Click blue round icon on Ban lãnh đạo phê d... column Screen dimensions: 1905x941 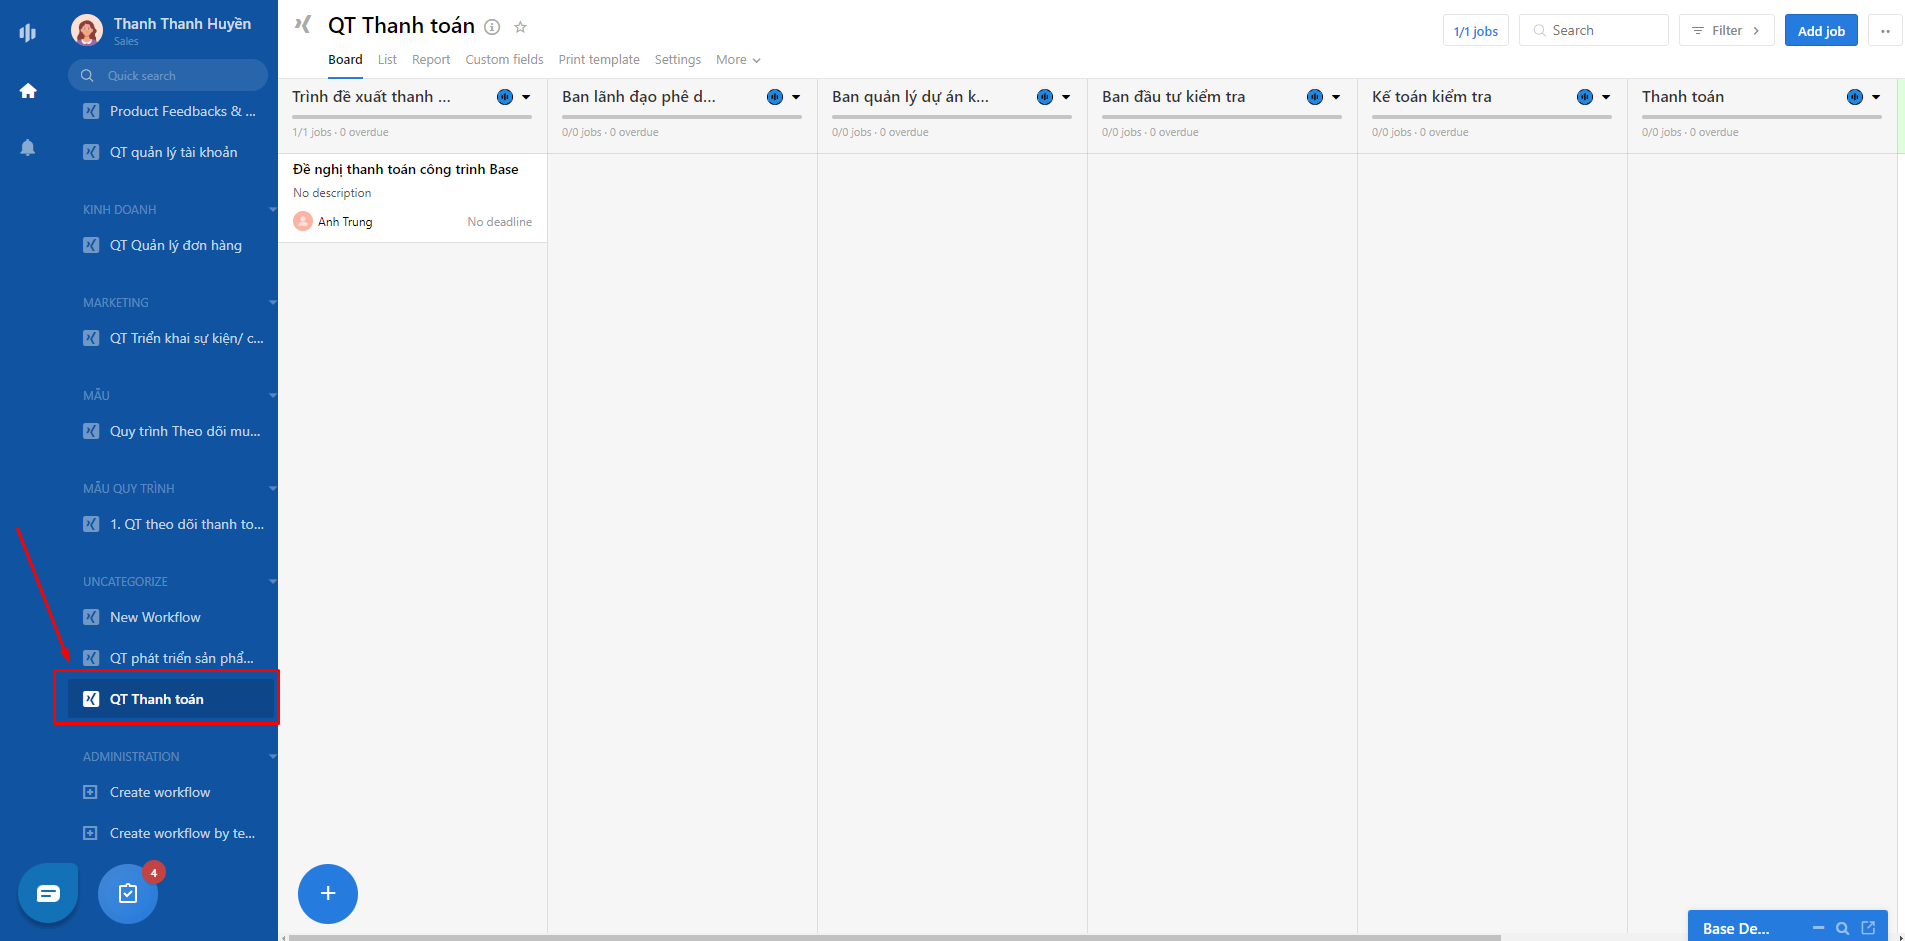click(775, 97)
